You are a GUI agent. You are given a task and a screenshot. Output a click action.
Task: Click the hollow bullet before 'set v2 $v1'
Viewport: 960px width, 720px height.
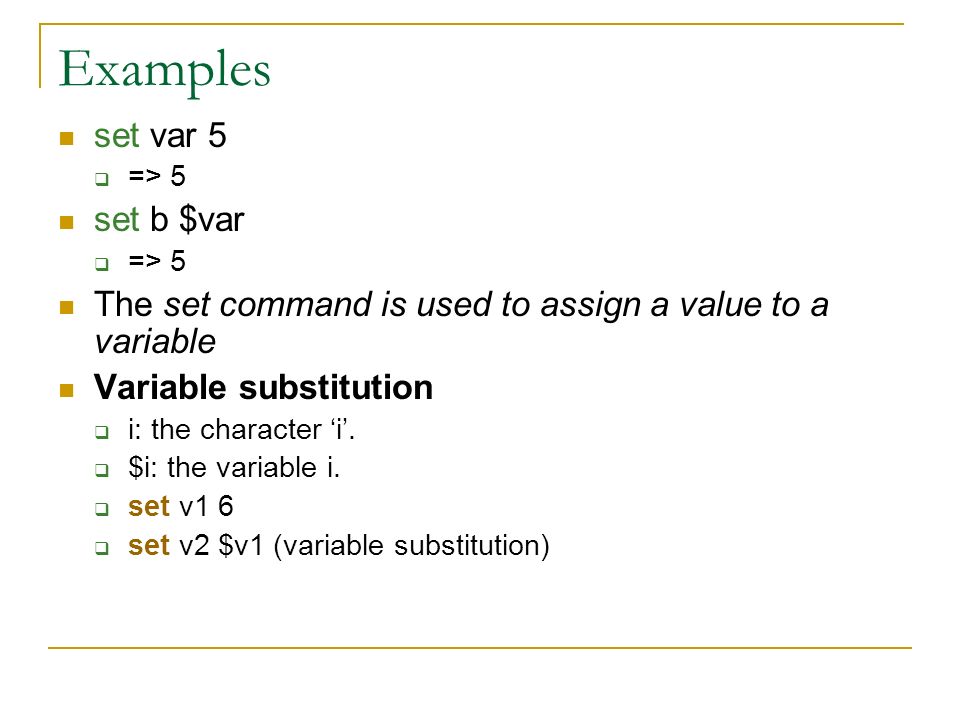click(x=102, y=547)
